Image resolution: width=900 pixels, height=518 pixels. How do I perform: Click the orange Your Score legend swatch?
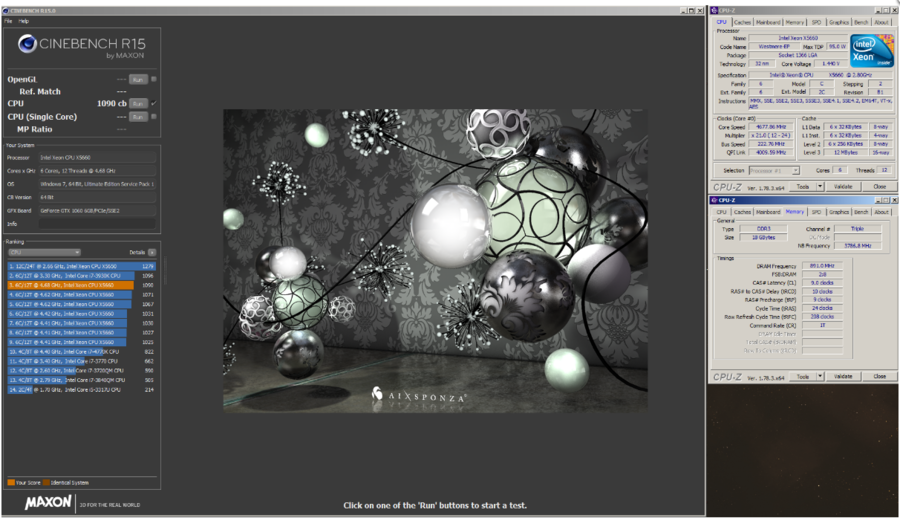[11, 482]
